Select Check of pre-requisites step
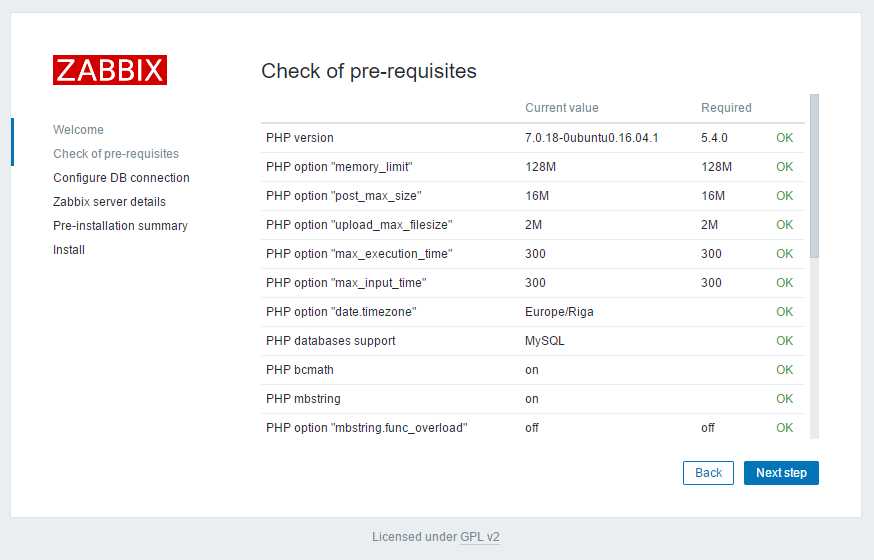Image resolution: width=874 pixels, height=560 pixels. click(116, 154)
